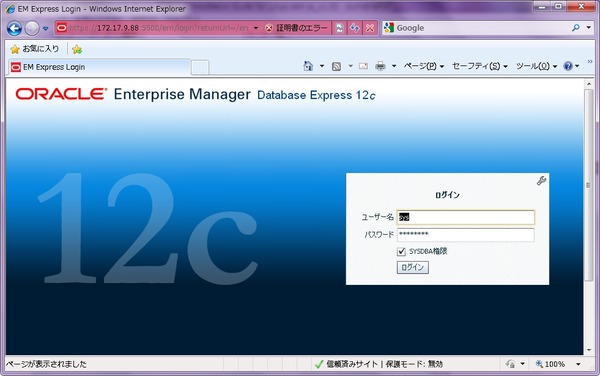Image resolution: width=600 pixels, height=376 pixels.
Task: Stop page loading with the red X icon
Action: [370, 28]
